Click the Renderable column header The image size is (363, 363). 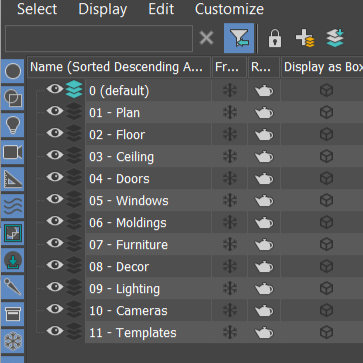click(x=264, y=67)
